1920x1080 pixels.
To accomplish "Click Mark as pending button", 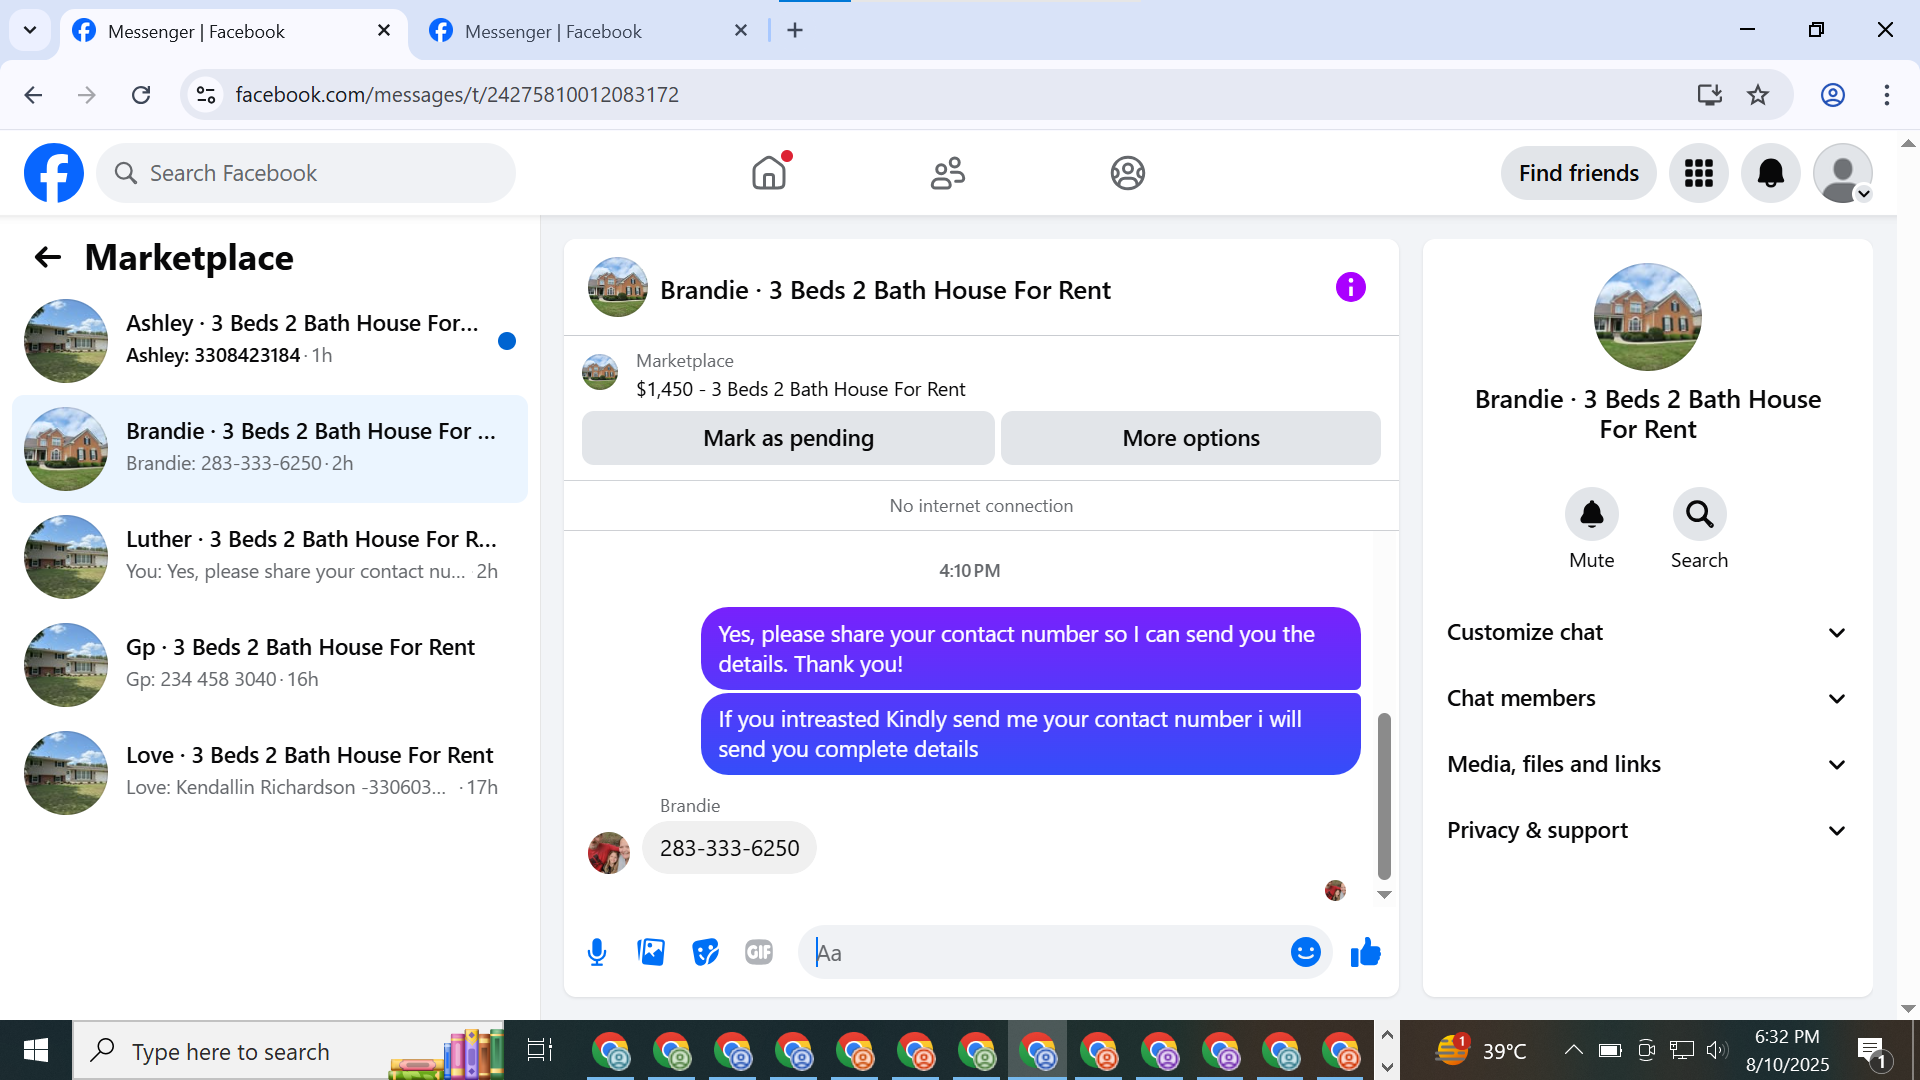I will [788, 438].
